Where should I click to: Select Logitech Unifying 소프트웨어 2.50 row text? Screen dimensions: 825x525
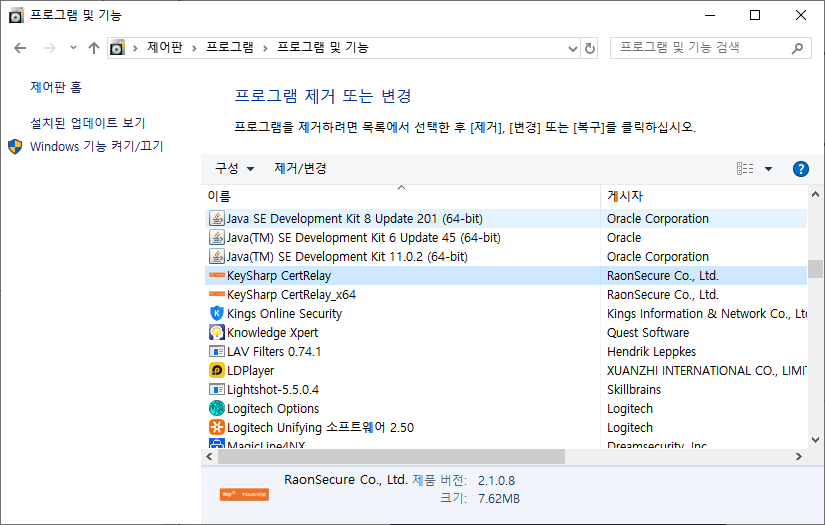pyautogui.click(x=320, y=427)
